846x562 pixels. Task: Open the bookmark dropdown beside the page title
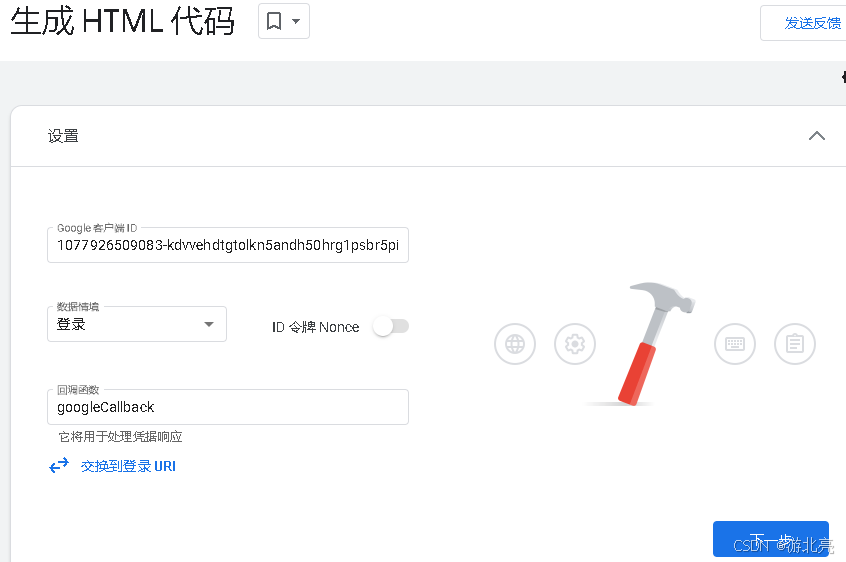click(284, 21)
